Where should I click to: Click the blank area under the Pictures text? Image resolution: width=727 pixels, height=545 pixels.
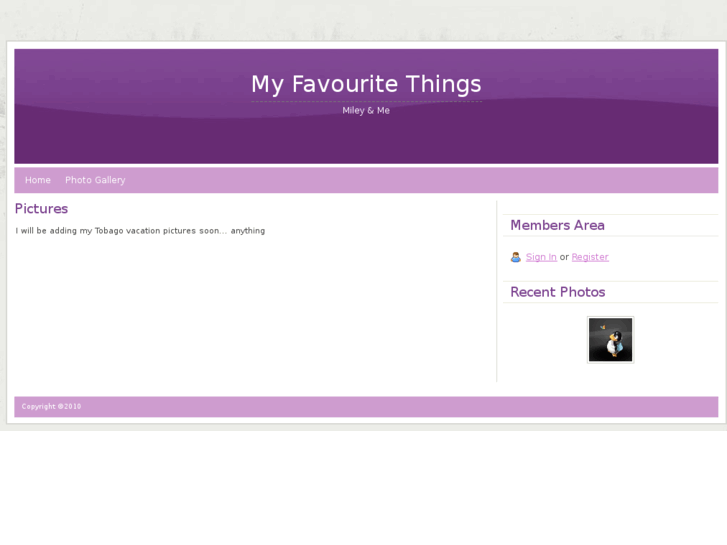pyautogui.click(x=250, y=310)
